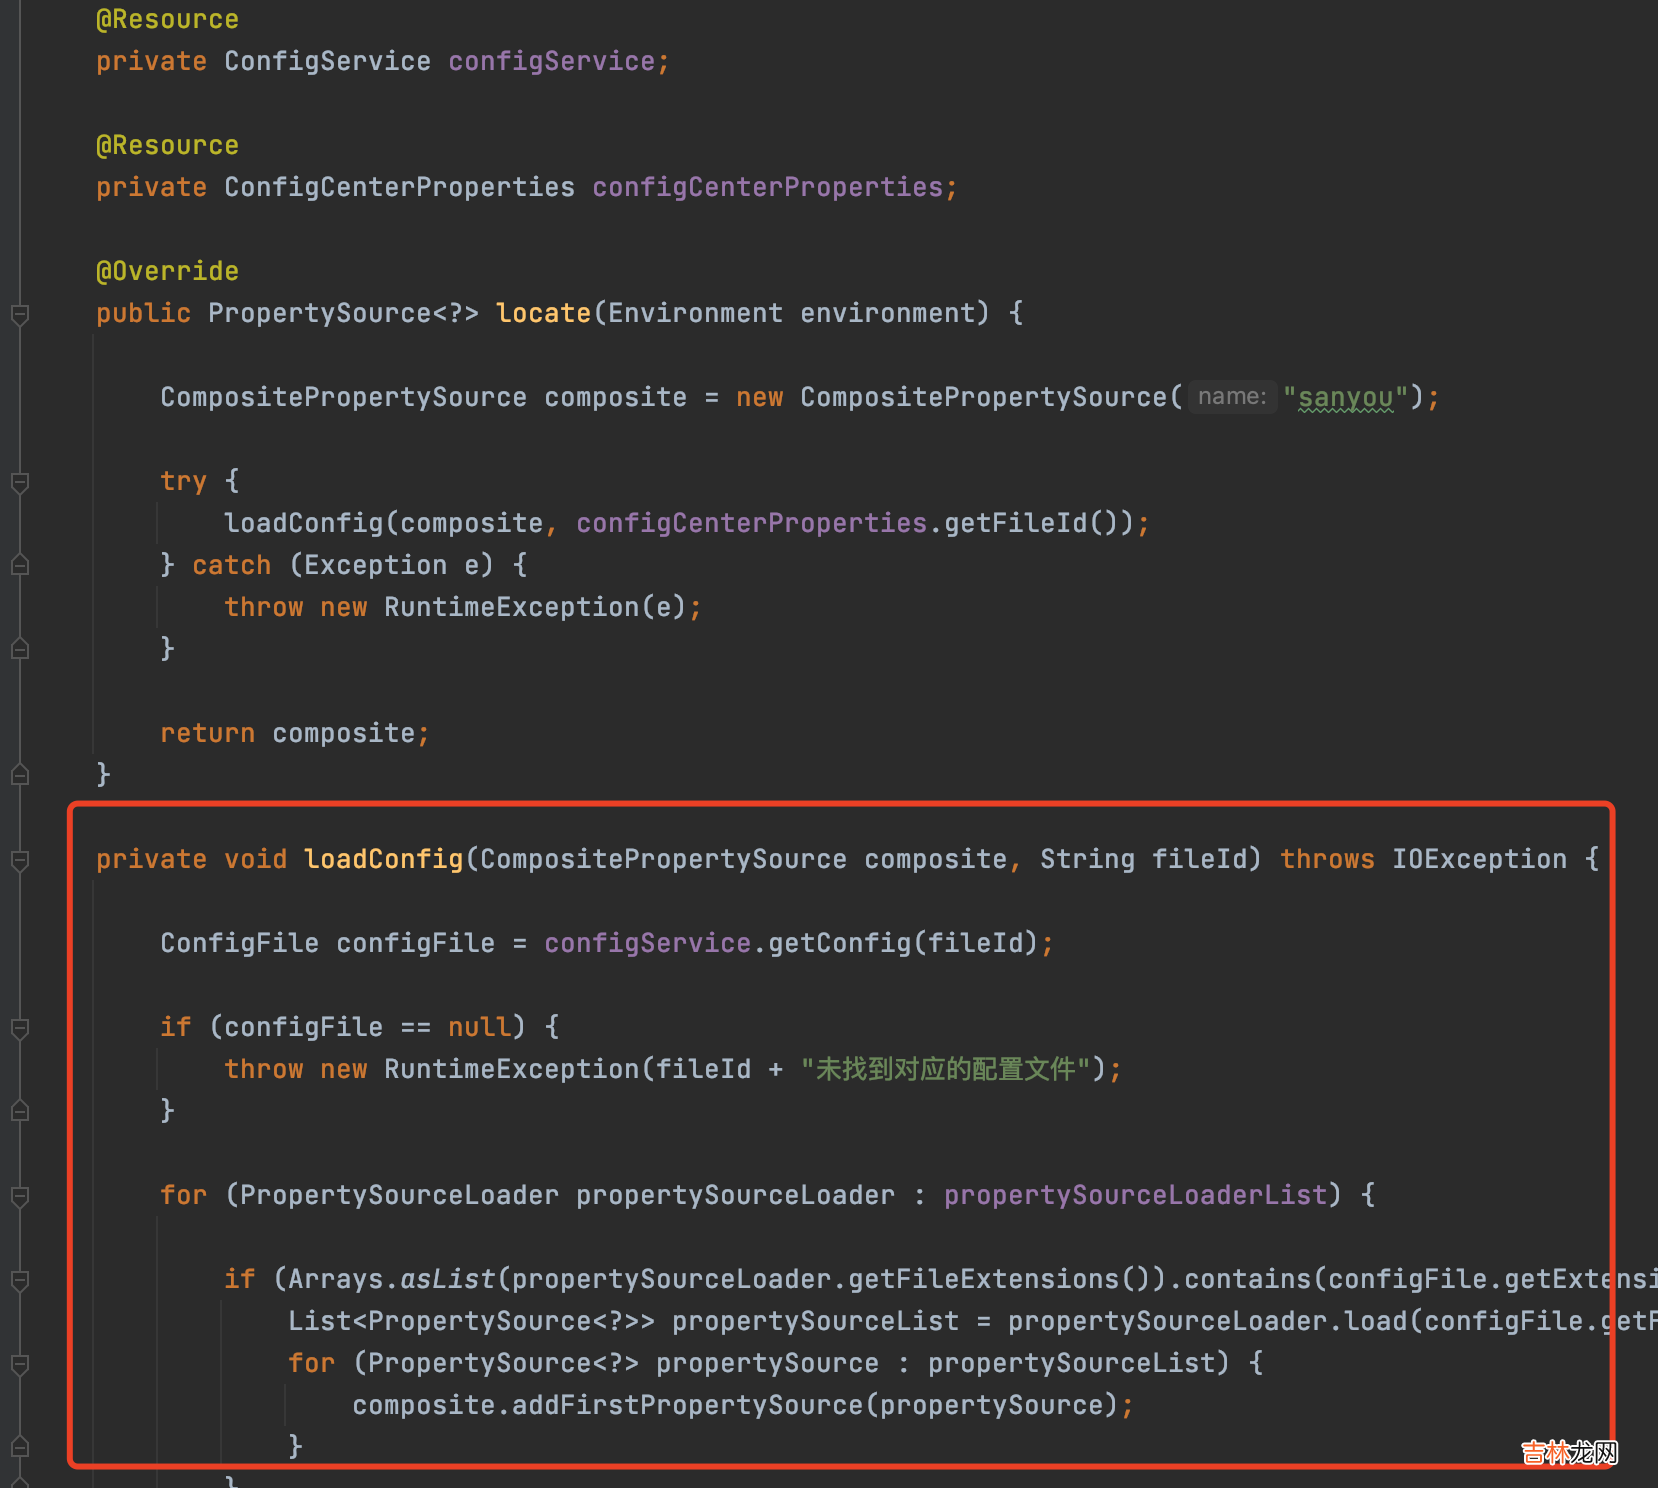
Task: Click the null keyword in the if condition
Action: [479, 1027]
